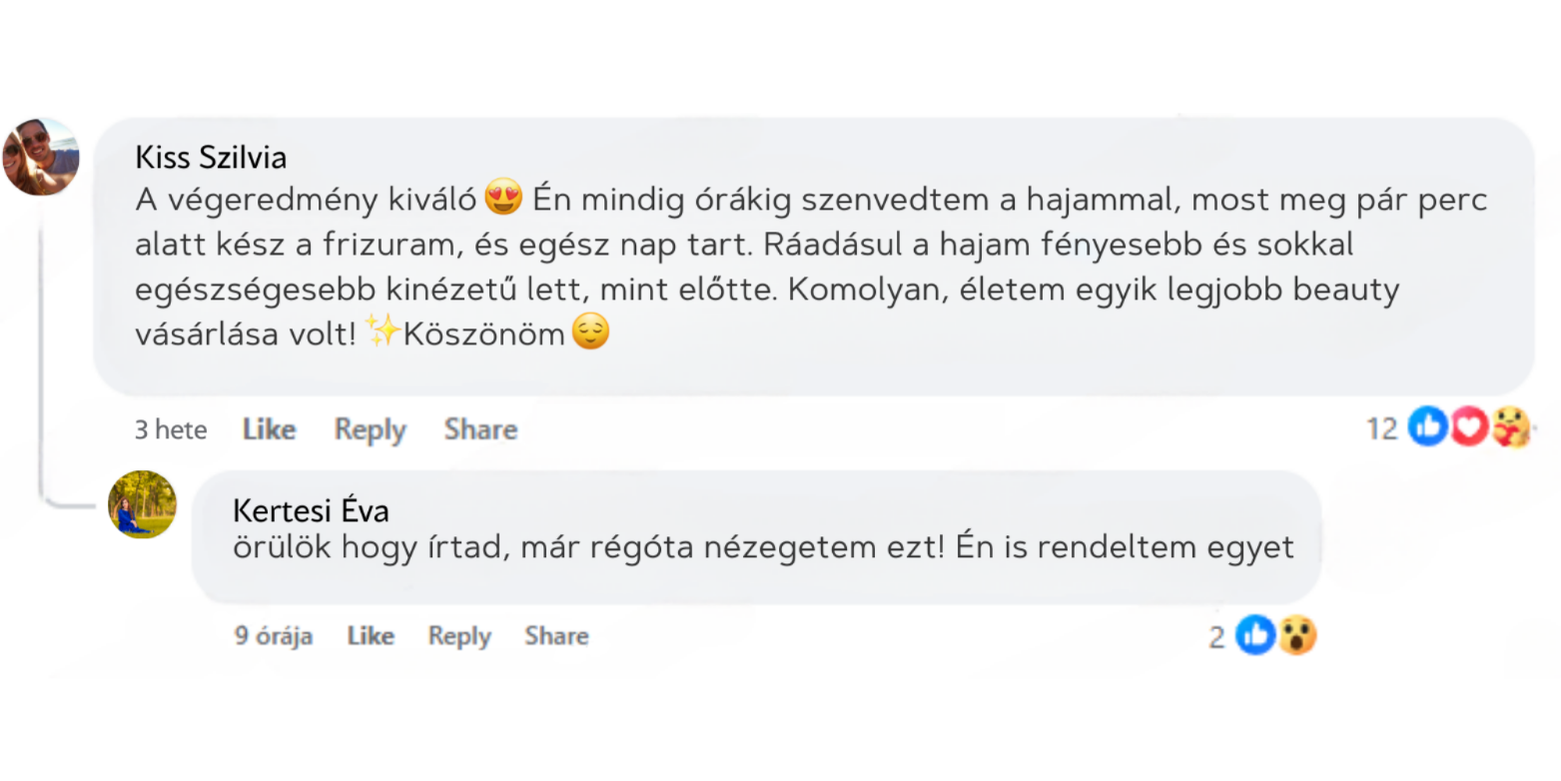Share Kertesi Éva's reply
Image resolution: width=1561 pixels, height=781 pixels.
point(556,636)
